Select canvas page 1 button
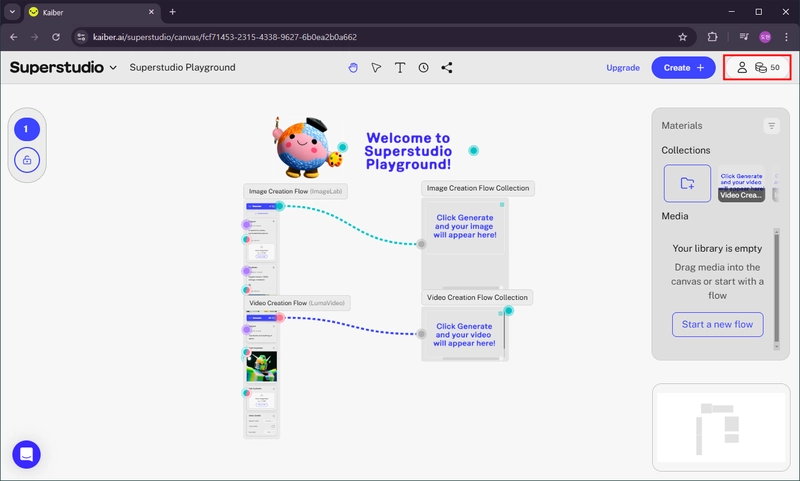Image resolution: width=800 pixels, height=481 pixels. pyautogui.click(x=27, y=129)
